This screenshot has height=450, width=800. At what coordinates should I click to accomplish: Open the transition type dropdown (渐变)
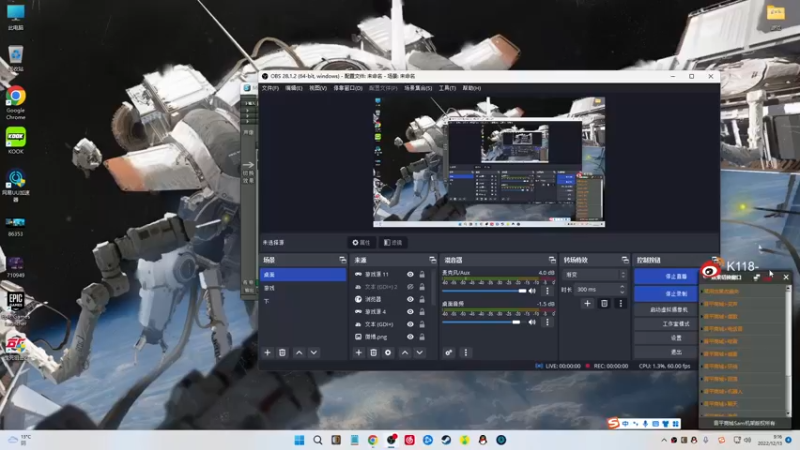click(594, 275)
